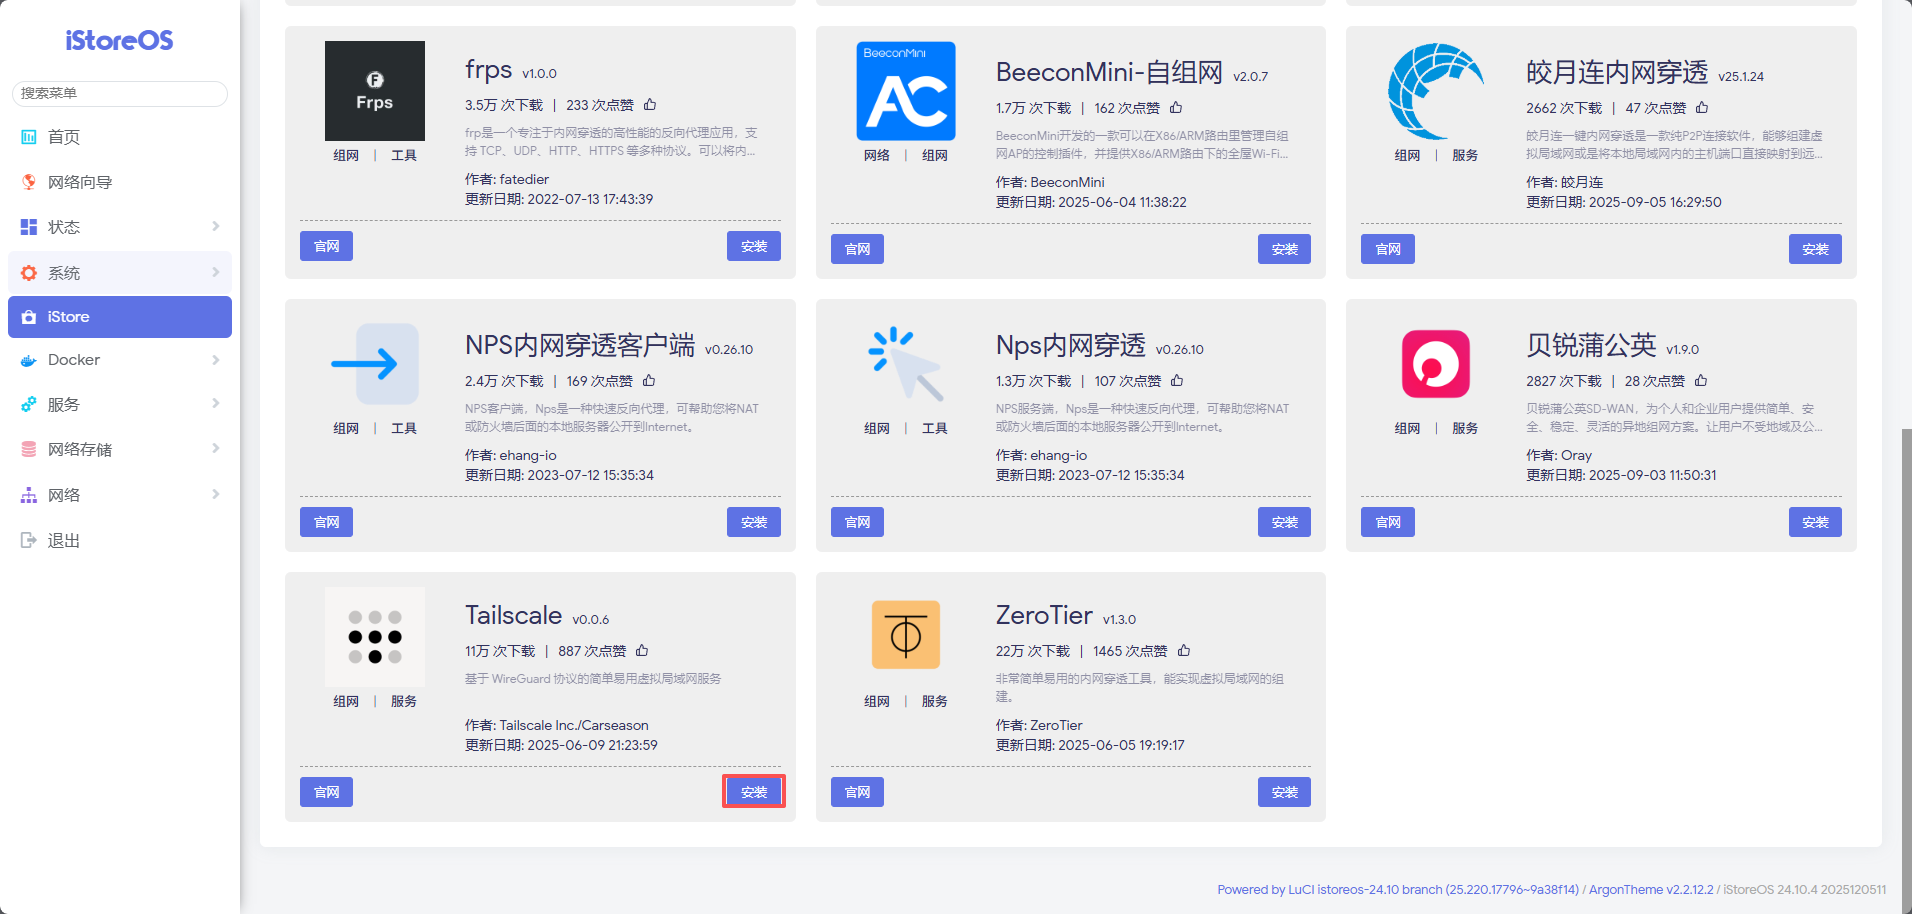The height and width of the screenshot is (914, 1912).
Task: Give Tailscale a thumbs up
Action: click(x=643, y=650)
